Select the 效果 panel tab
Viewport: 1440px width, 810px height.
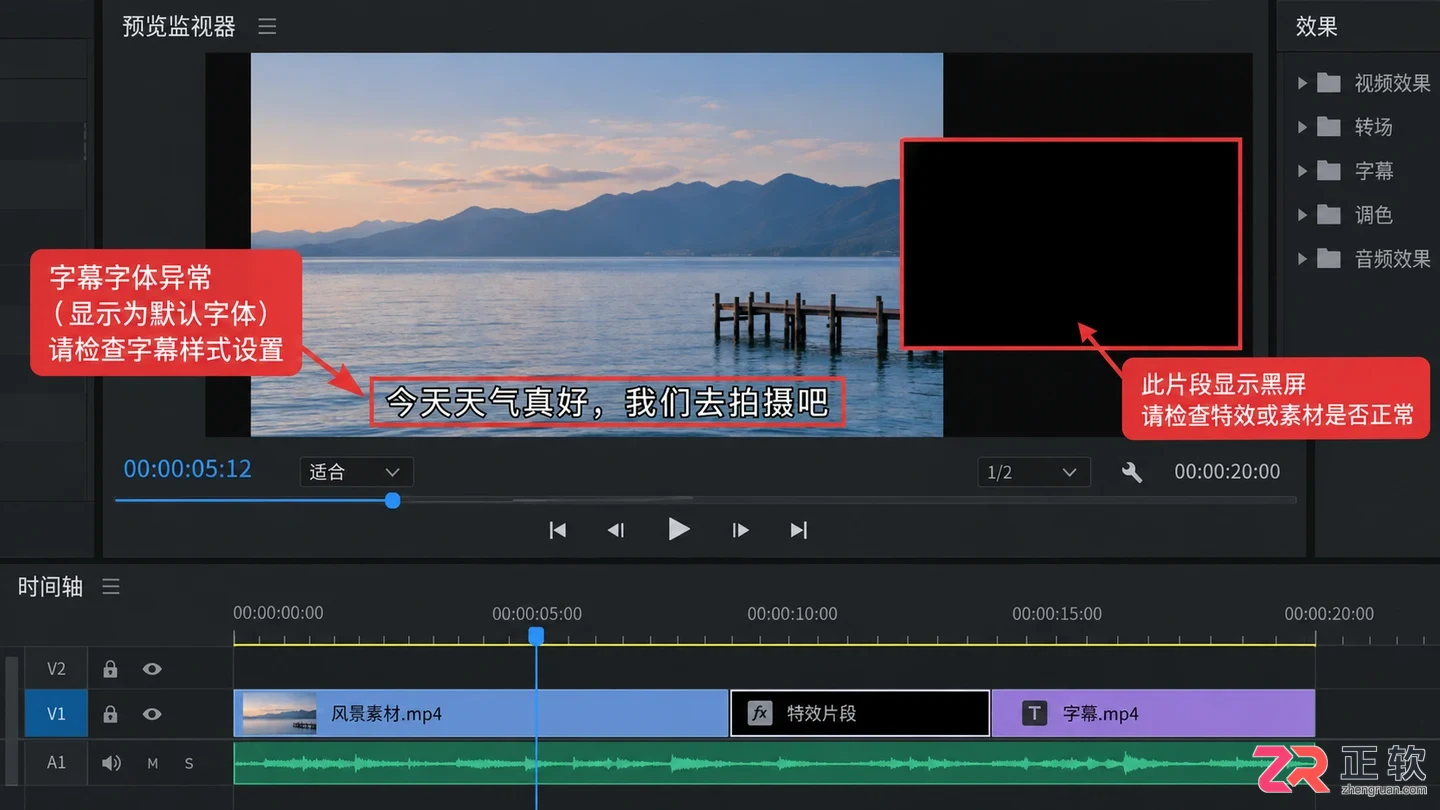pyautogui.click(x=1317, y=27)
